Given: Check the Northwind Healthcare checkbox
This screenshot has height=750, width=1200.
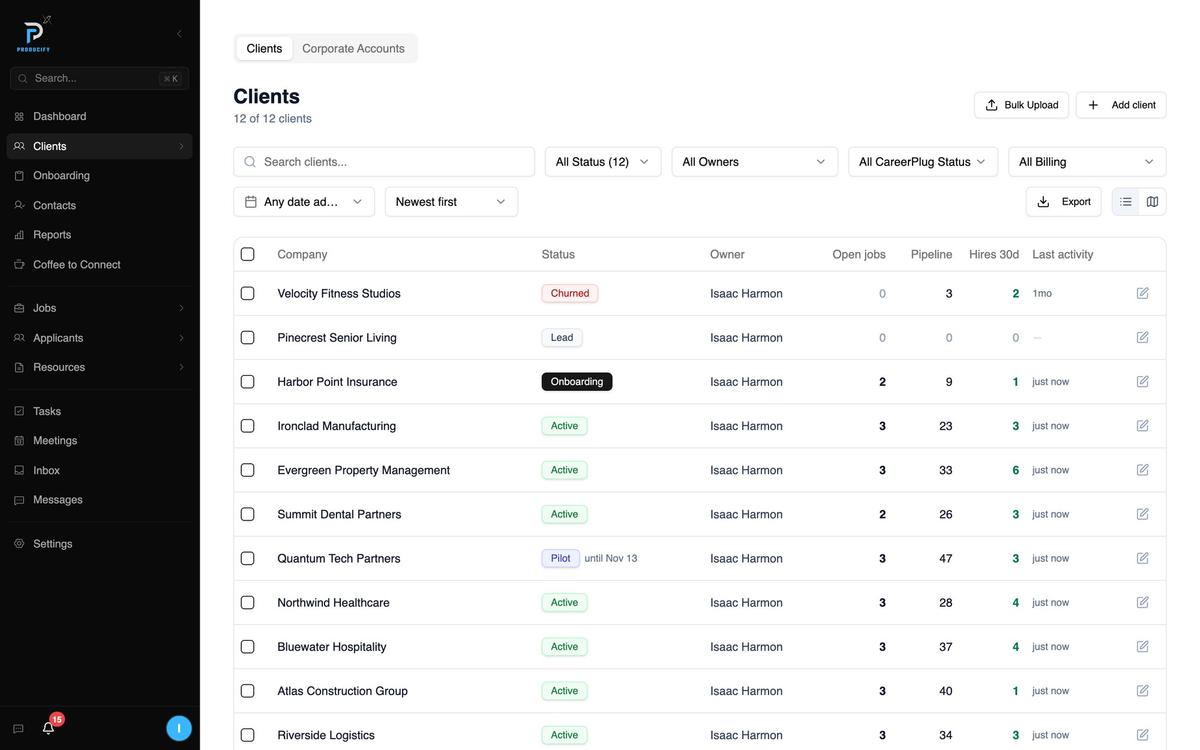Looking at the screenshot, I should point(248,603).
